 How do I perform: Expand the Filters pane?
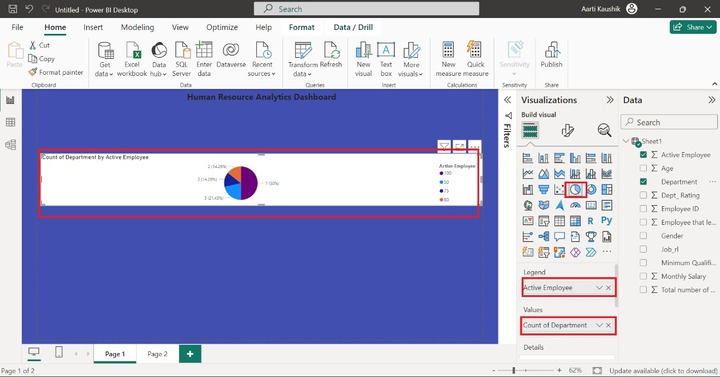point(507,100)
